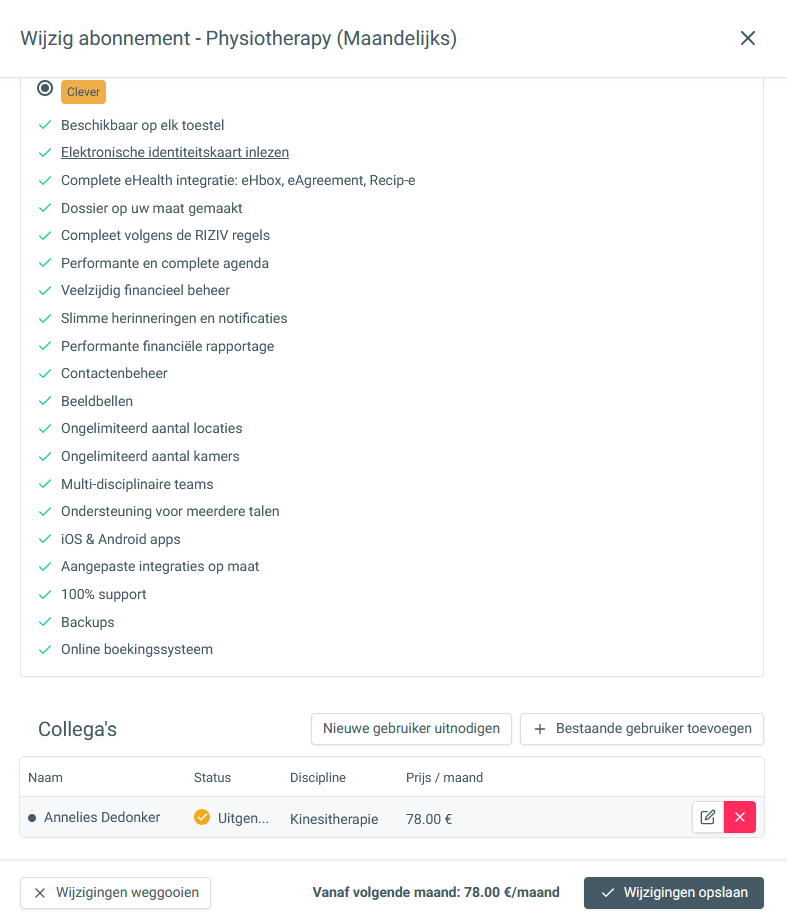
Task: Click the bullet dot before Annelies Dedonker
Action: coord(32,818)
